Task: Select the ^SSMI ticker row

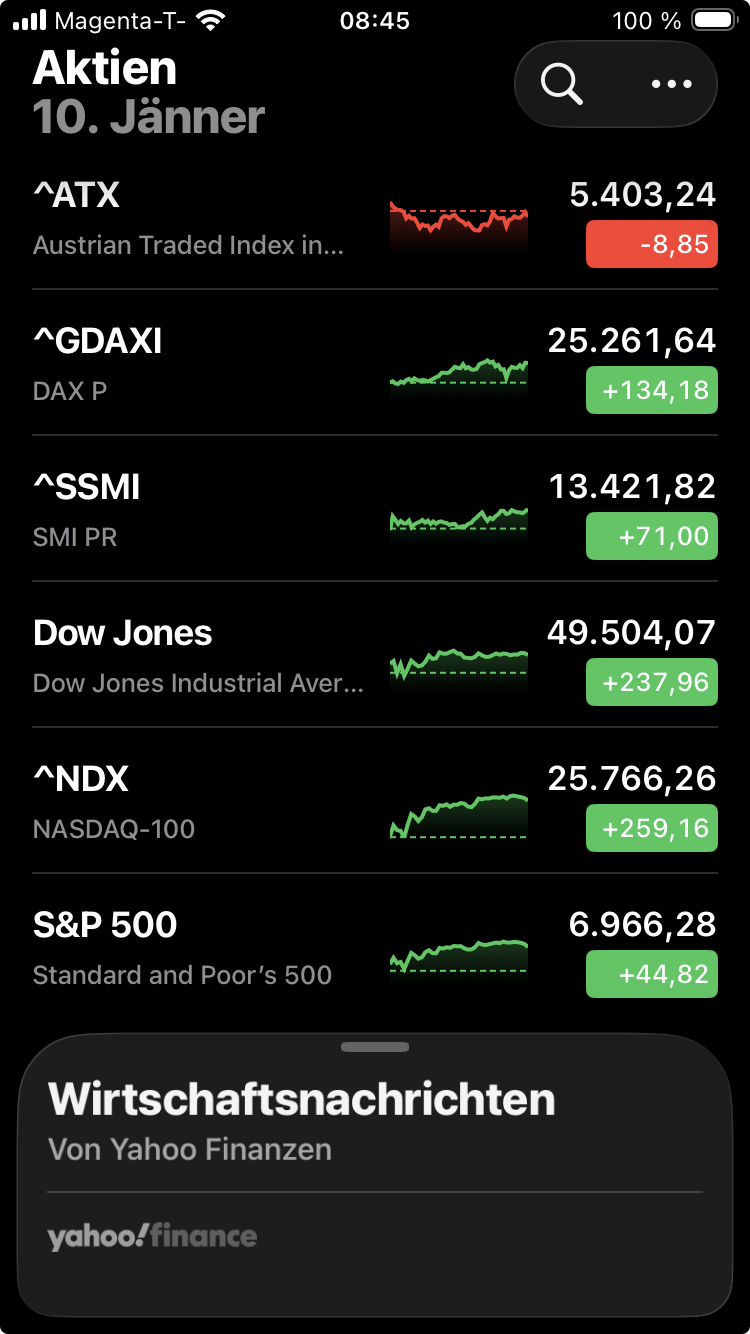Action: 200,508
